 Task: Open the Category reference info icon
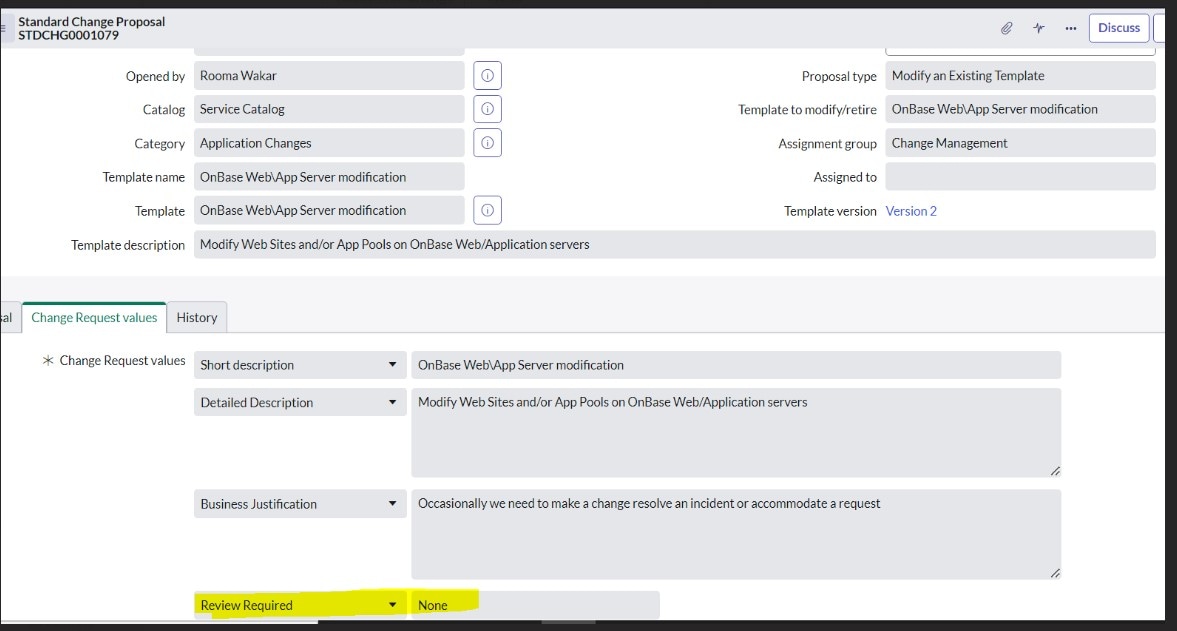(487, 142)
